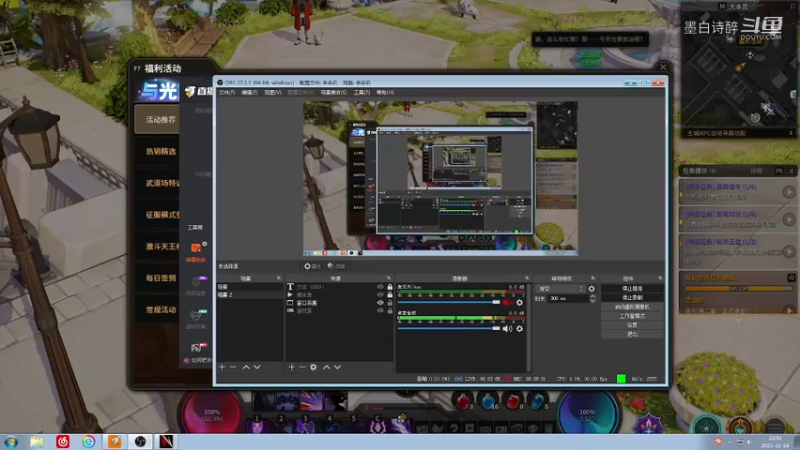The height and width of the screenshot is (450, 800).
Task: Pop out the 转场特效 dock panel
Action: (x=592, y=278)
